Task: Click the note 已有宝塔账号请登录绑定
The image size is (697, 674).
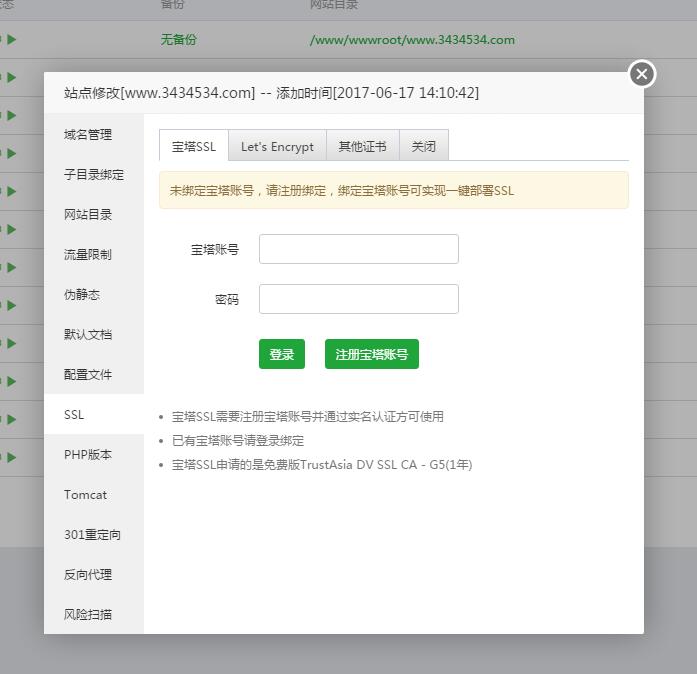Action: 238,441
